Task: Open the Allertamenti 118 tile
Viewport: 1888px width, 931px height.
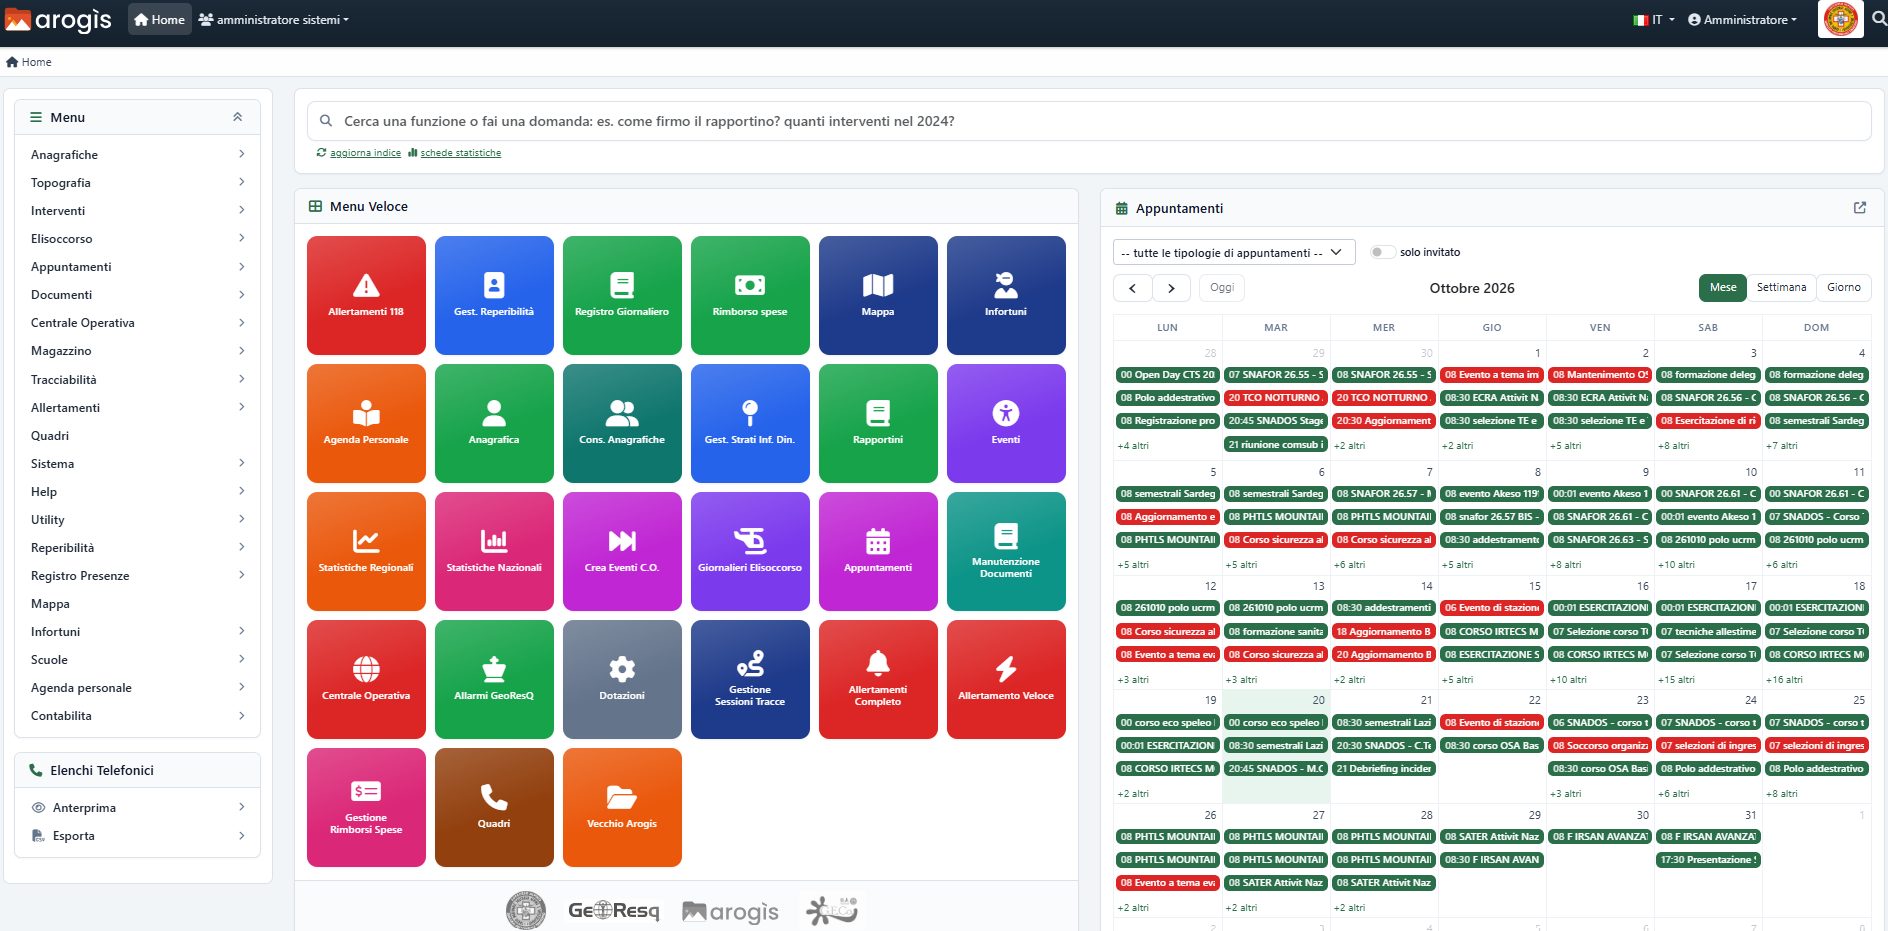Action: [x=366, y=295]
